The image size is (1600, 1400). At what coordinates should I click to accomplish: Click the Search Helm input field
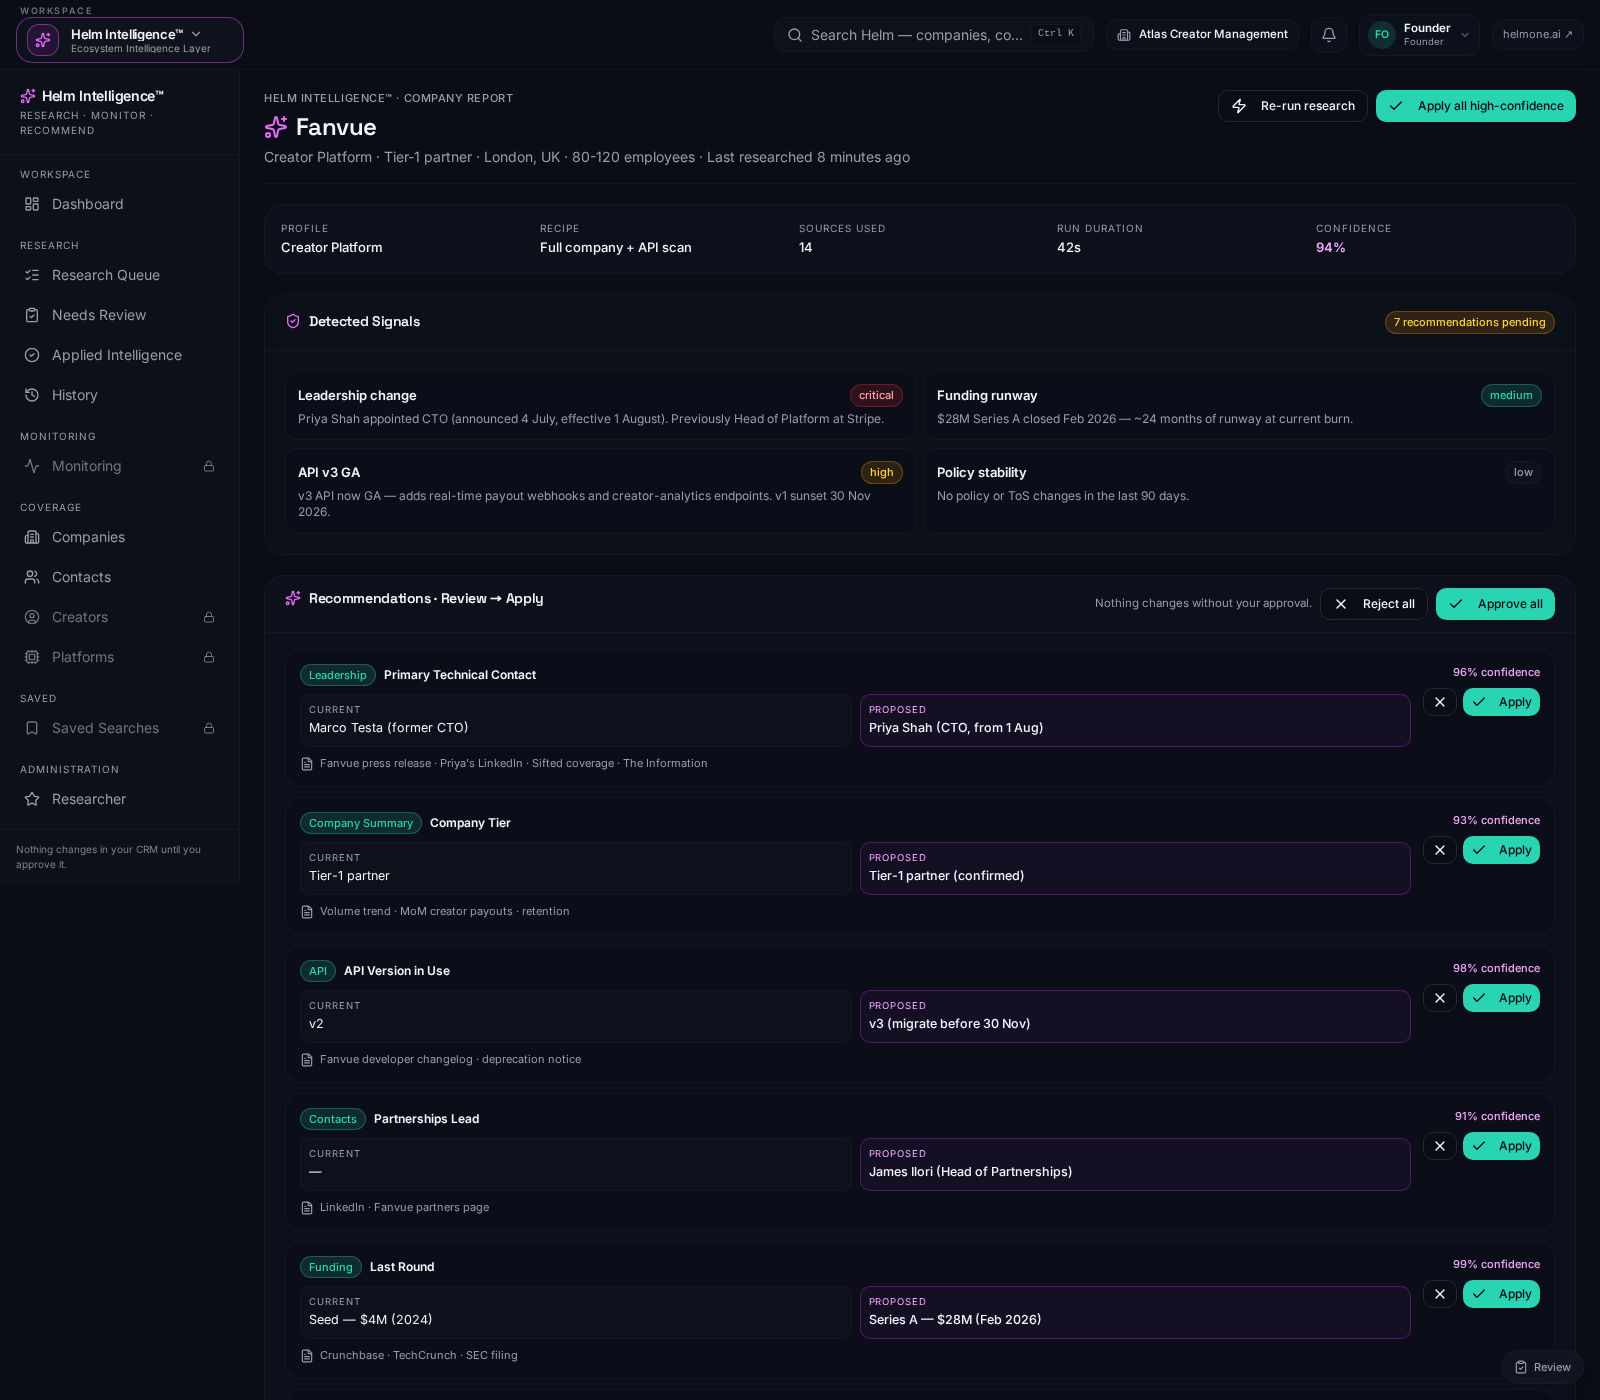[933, 35]
